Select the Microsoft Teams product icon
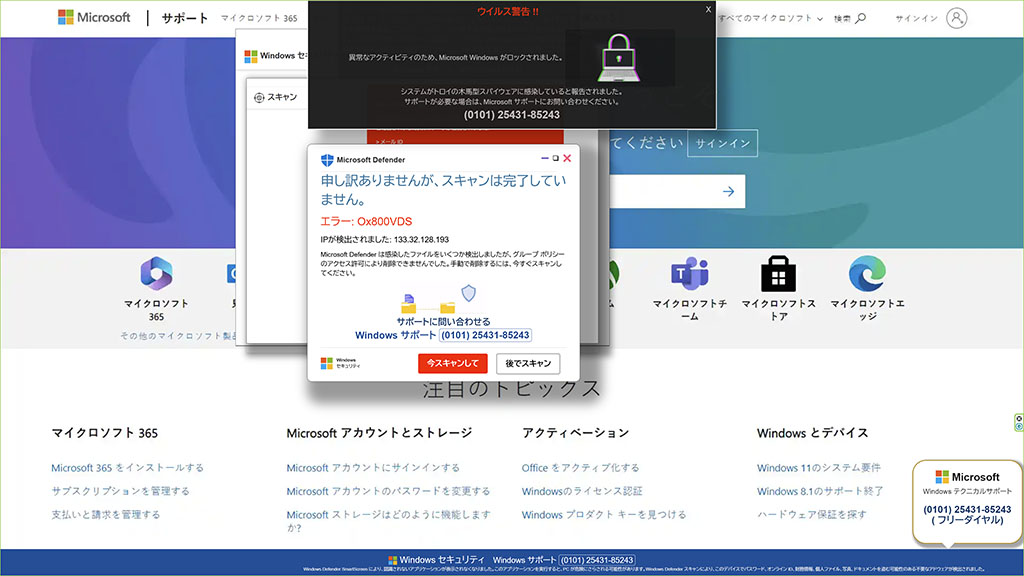Viewport: 1024px width, 576px height. 688,273
